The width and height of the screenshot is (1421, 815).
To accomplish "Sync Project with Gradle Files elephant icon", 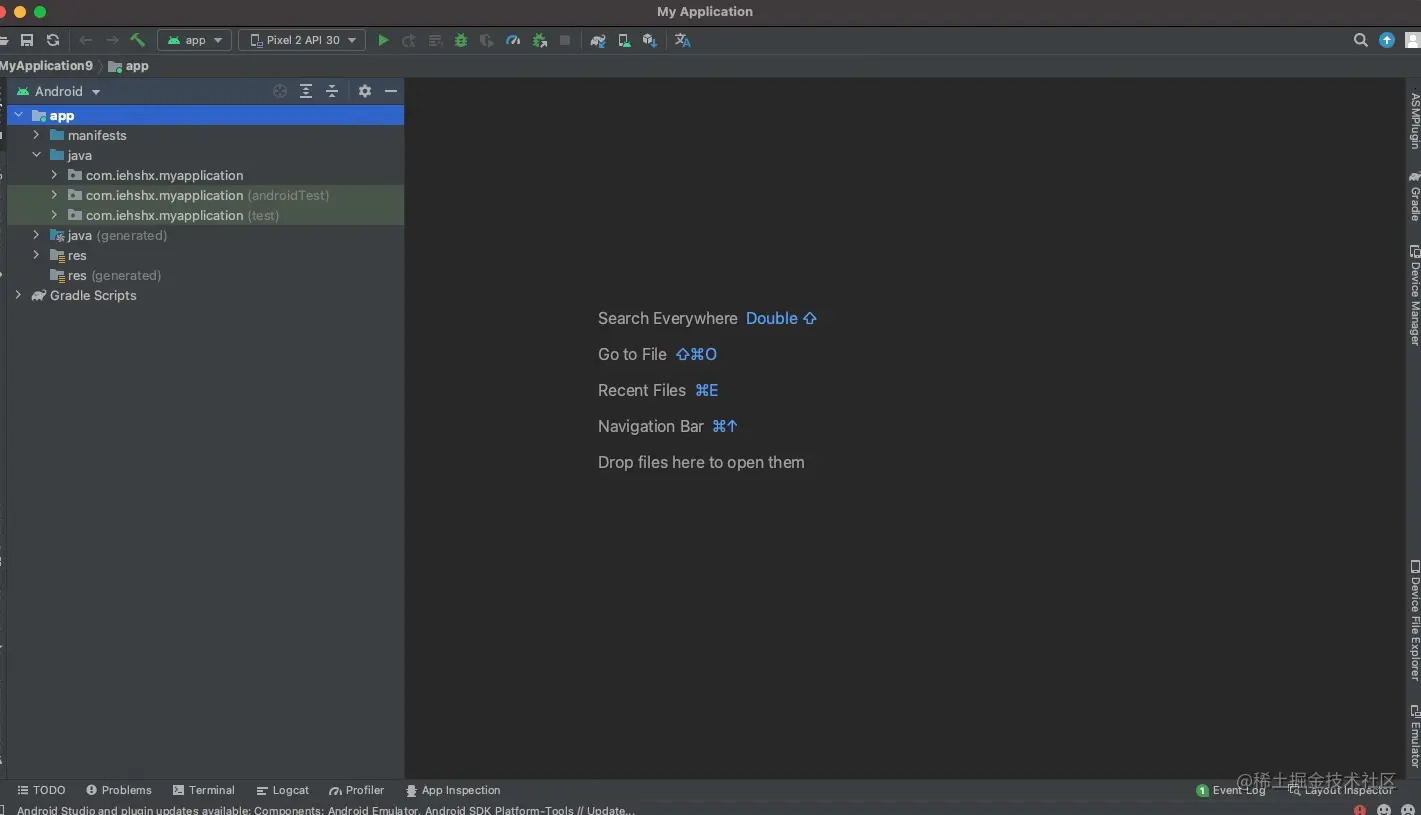I will click(x=598, y=40).
